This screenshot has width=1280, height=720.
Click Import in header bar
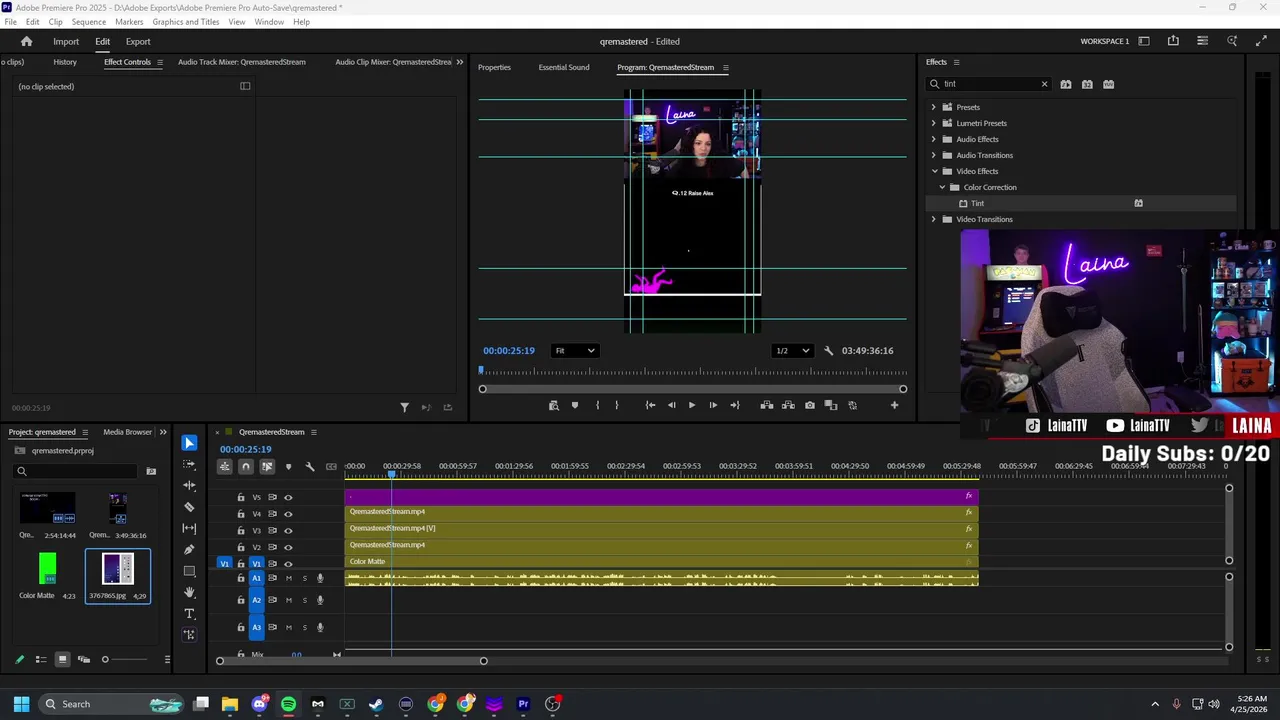(66, 41)
